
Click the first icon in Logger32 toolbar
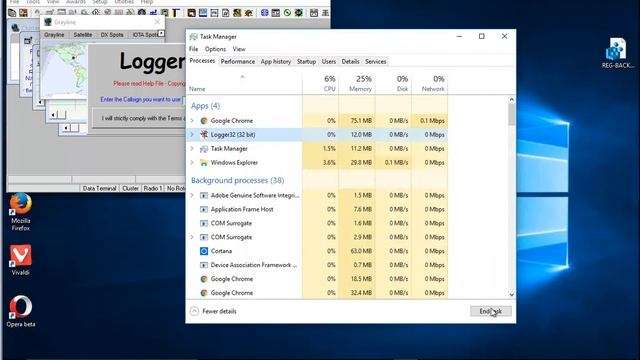[x=12, y=13]
